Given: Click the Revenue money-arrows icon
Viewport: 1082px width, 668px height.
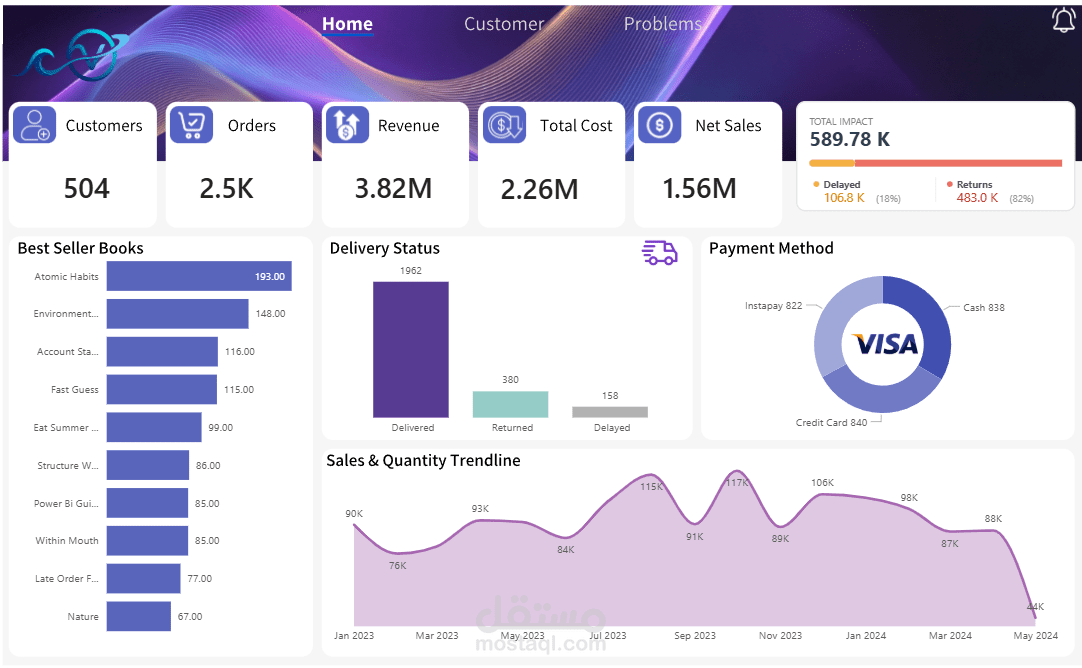Looking at the screenshot, I should coord(347,125).
